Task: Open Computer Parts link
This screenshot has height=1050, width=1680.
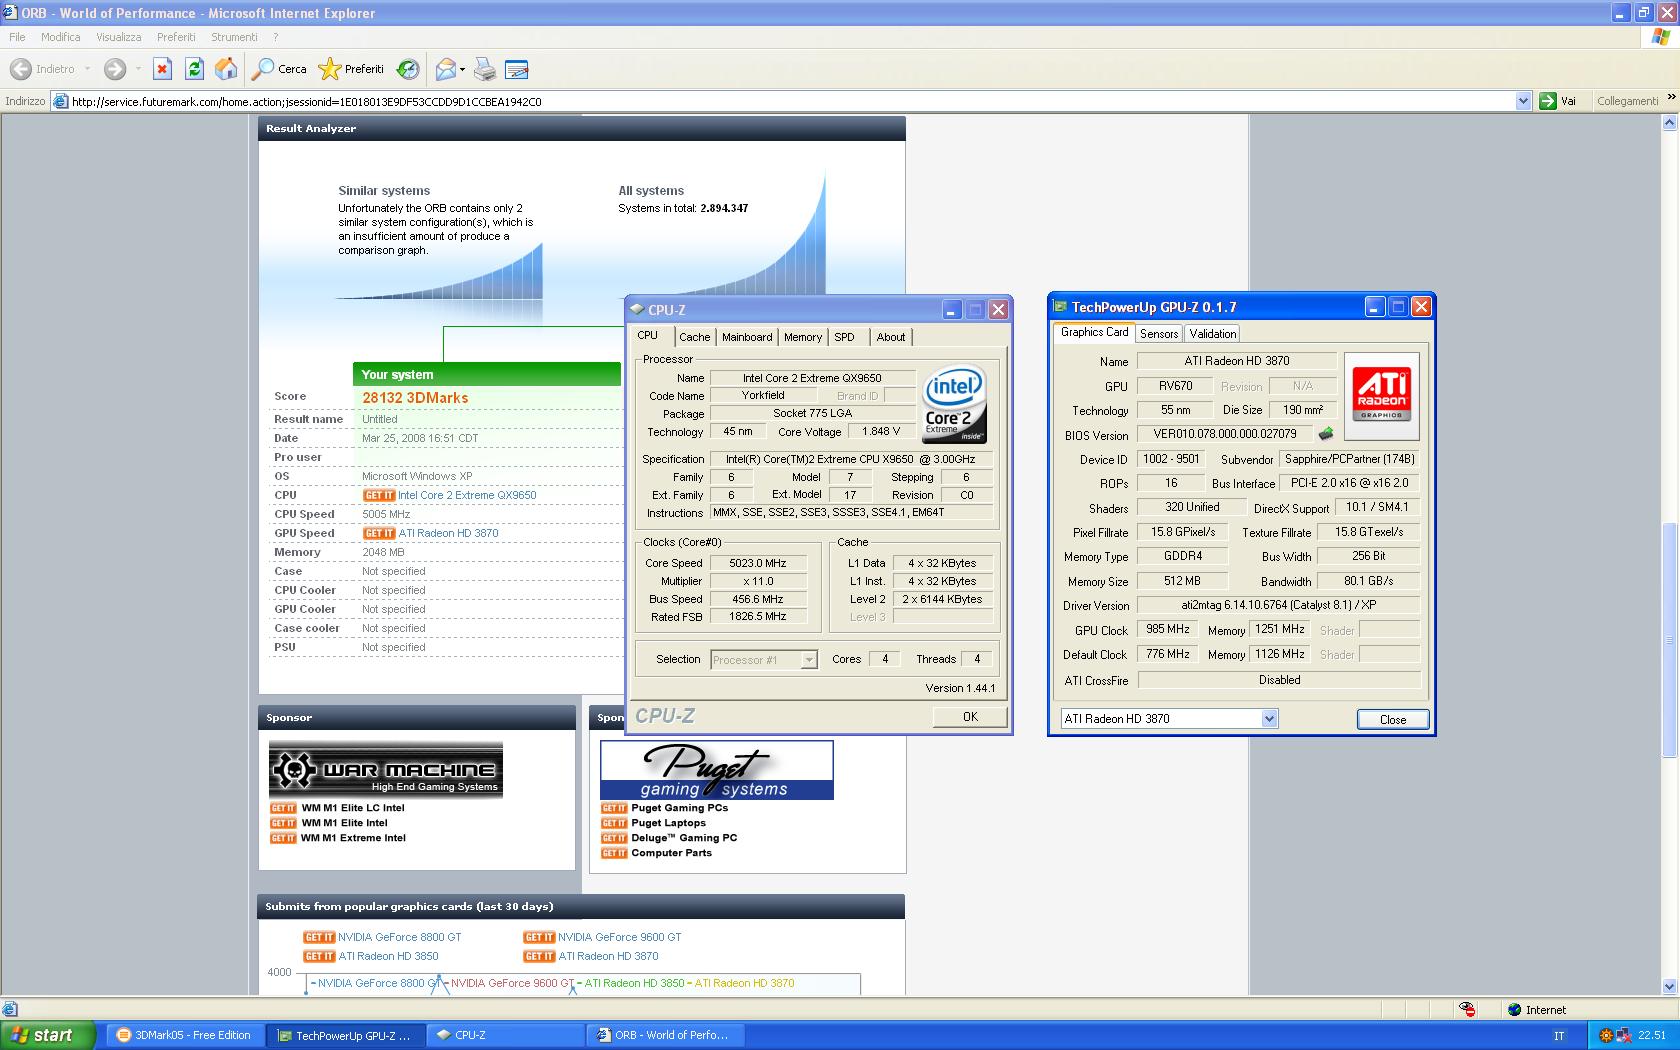Action: (671, 853)
